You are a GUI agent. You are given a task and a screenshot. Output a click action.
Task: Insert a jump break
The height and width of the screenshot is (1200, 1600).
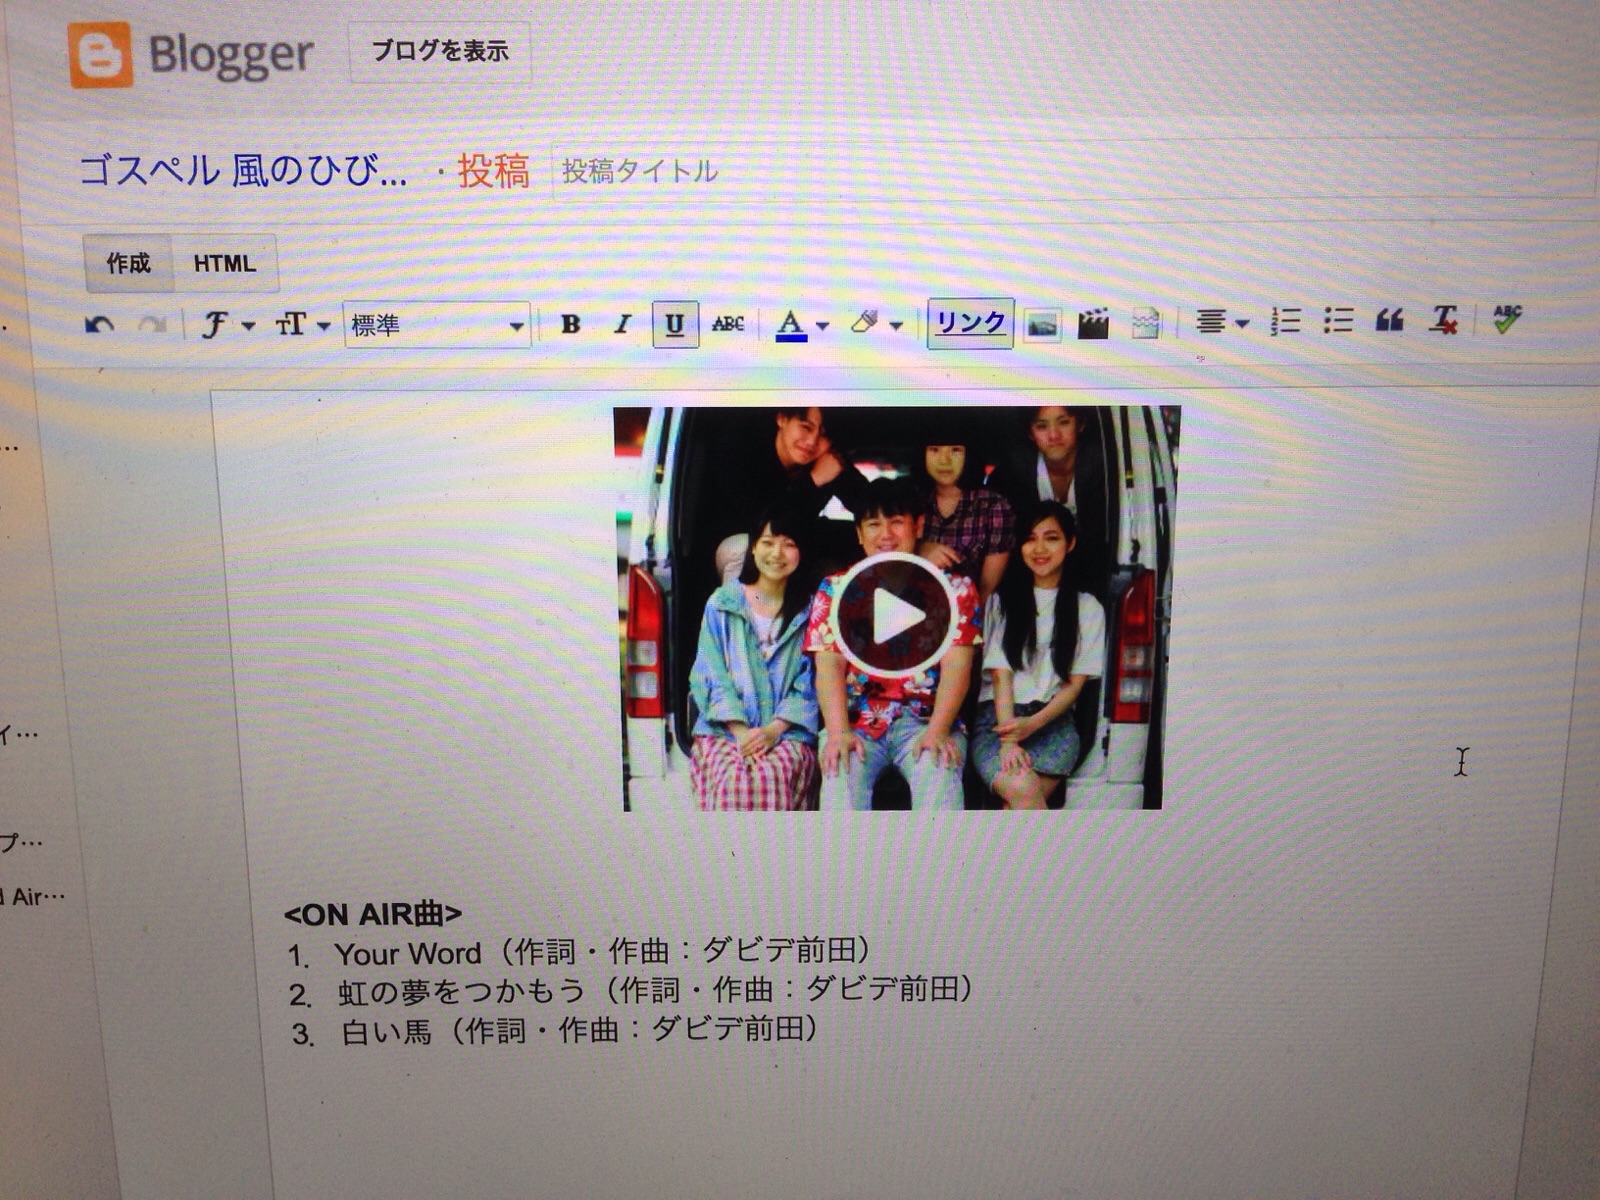pyautogui.click(x=1146, y=323)
